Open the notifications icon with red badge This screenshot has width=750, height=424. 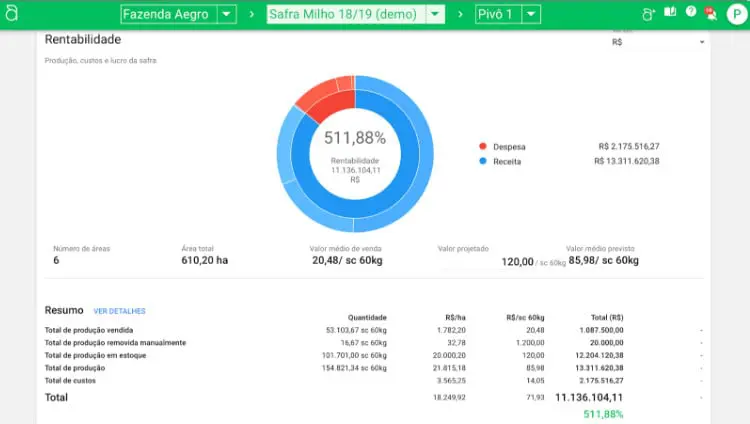[x=711, y=14]
